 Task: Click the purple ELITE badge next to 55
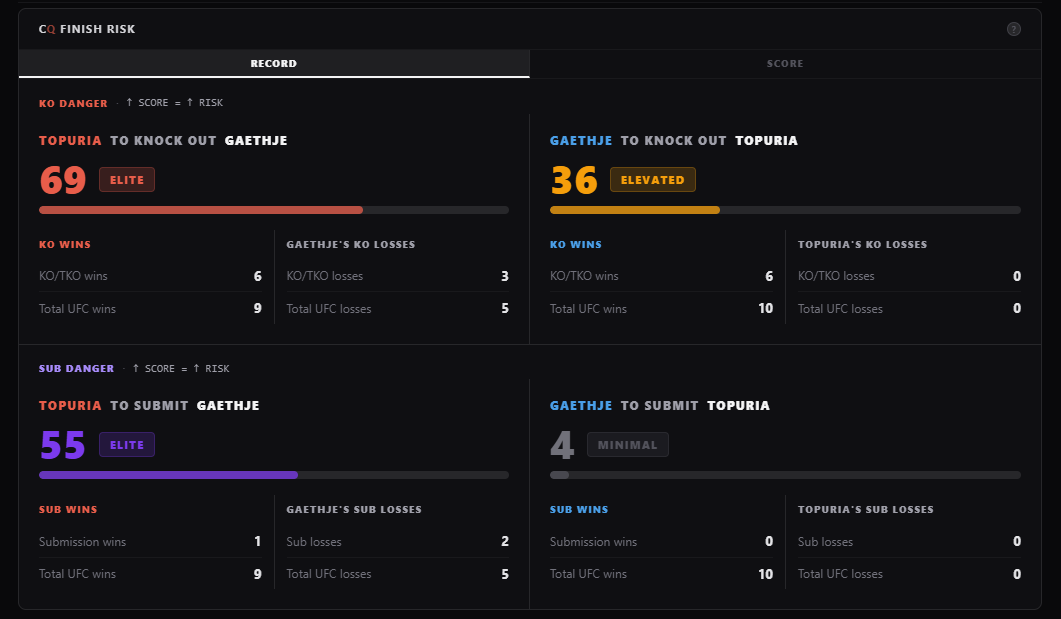(127, 445)
